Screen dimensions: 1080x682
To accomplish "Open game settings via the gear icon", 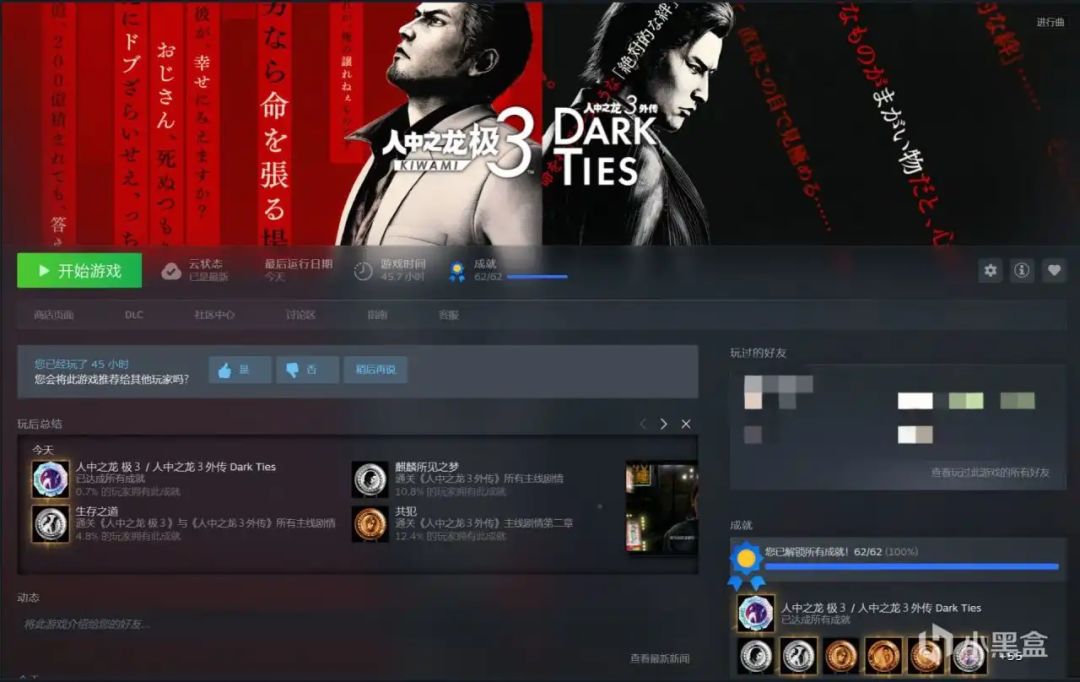I will [x=990, y=271].
